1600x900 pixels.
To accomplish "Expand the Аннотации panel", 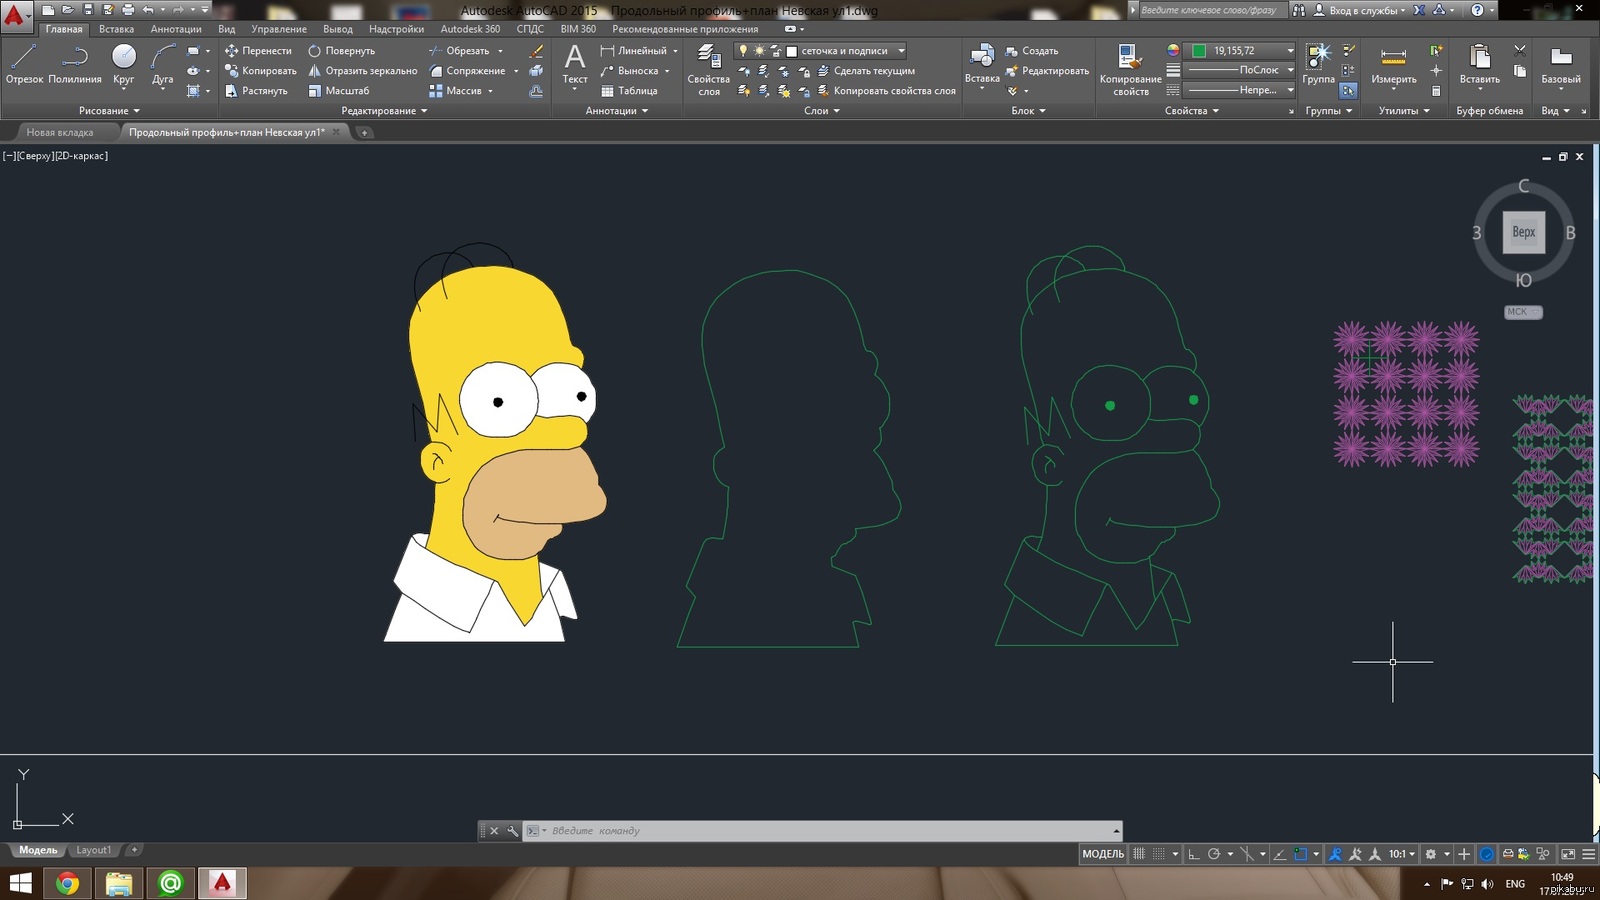I will (617, 111).
